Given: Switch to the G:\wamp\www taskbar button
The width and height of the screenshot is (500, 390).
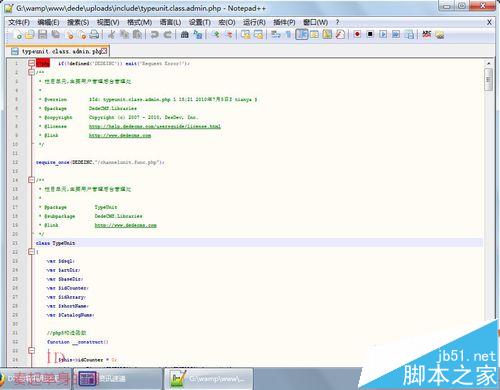Looking at the screenshot, I should click(x=208, y=379).
